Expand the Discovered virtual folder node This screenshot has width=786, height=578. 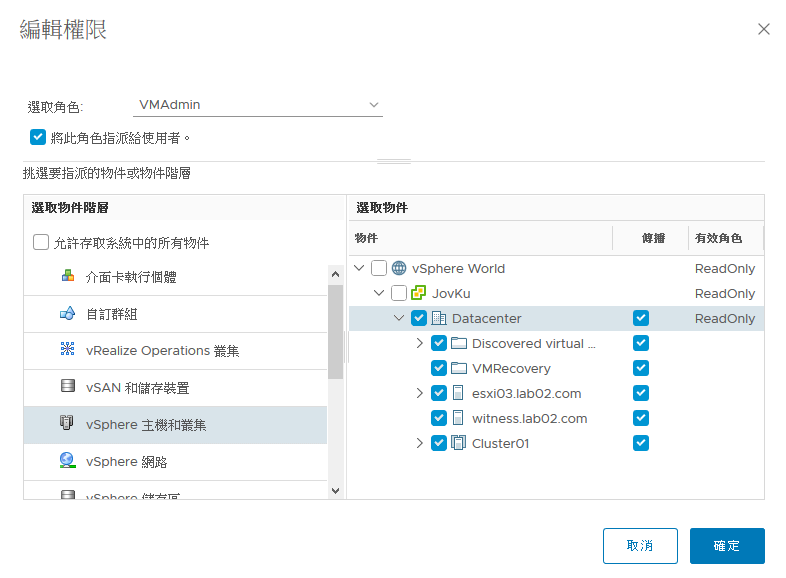pyautogui.click(x=420, y=343)
